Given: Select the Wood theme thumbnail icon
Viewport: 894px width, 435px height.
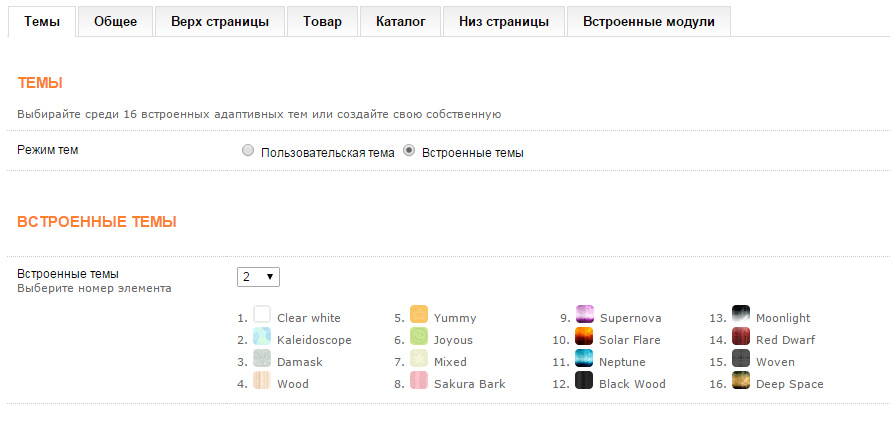Looking at the screenshot, I should tap(262, 381).
